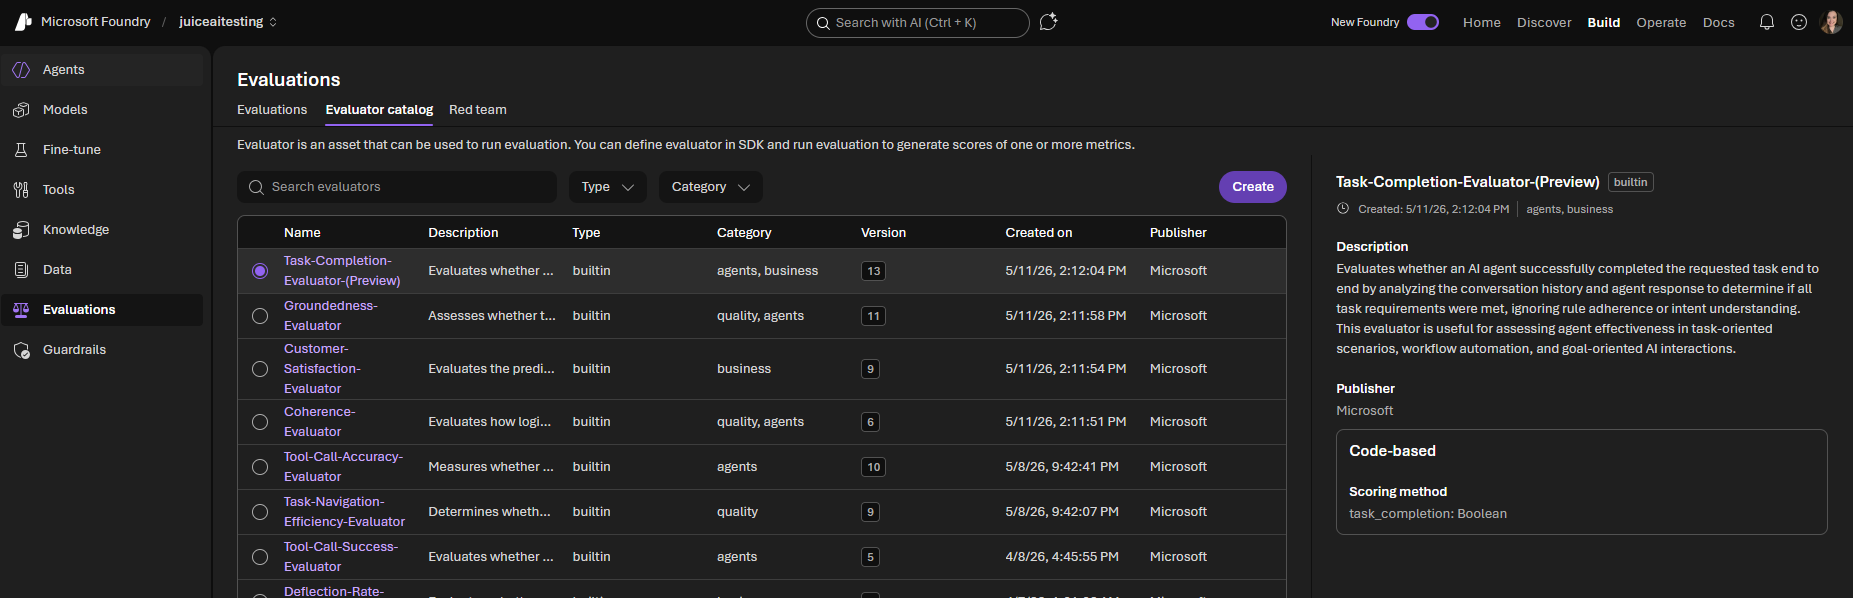Click version badge 13 of Task-Completion row

pos(874,271)
